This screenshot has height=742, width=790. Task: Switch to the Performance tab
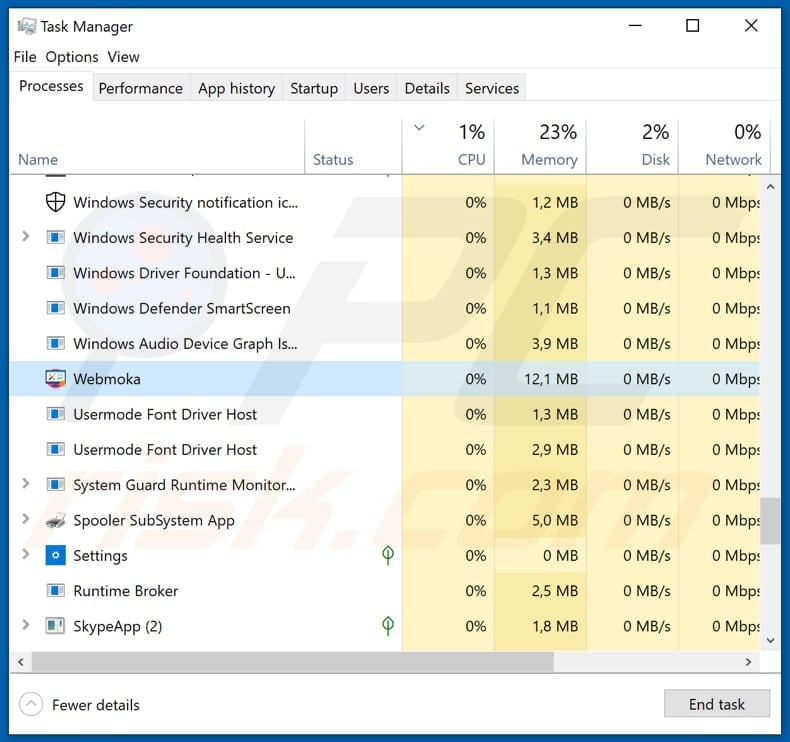[x=141, y=88]
